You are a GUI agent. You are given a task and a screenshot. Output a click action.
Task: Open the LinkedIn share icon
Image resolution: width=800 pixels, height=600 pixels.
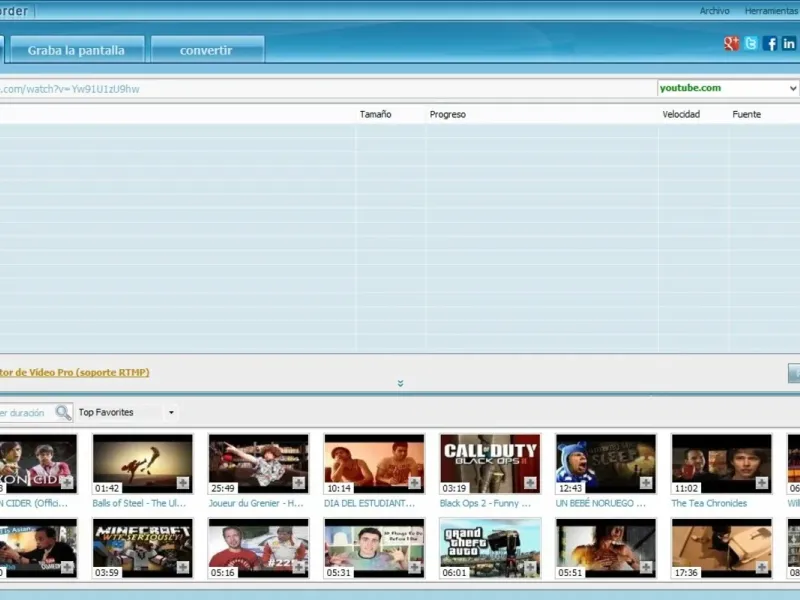[789, 44]
